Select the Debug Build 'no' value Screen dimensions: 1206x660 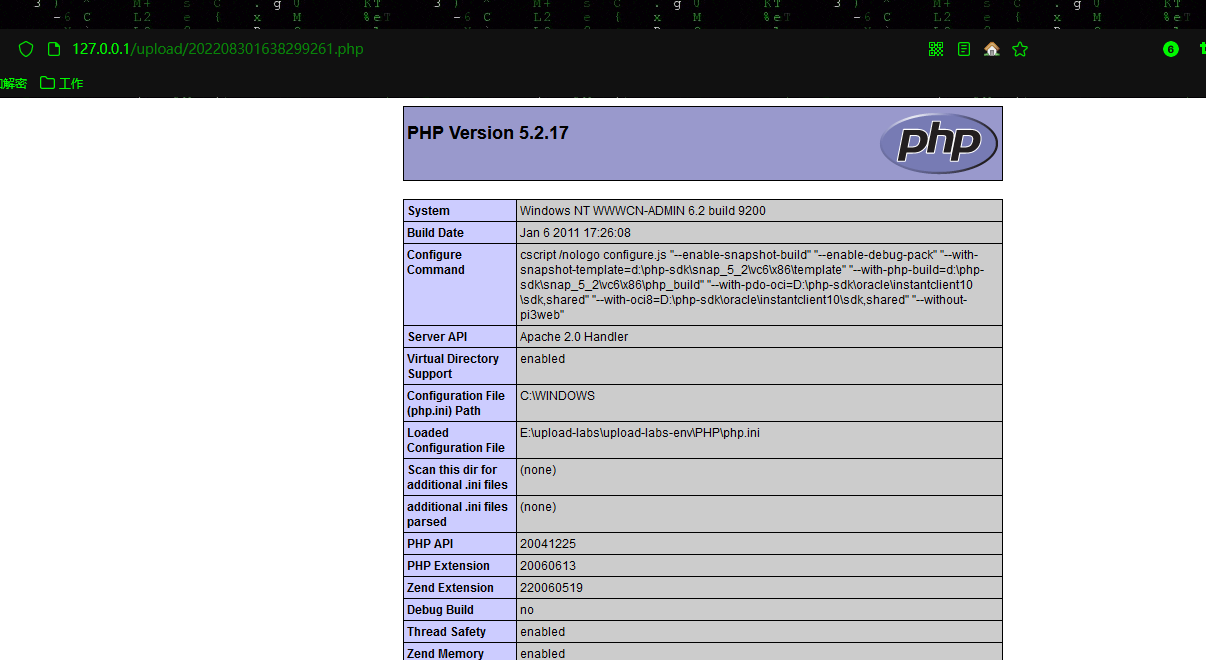527,610
